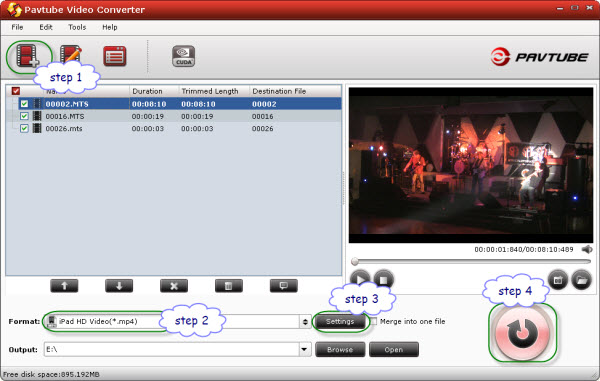
Task: Open the Output path dropdown arrow
Action: pyautogui.click(x=305, y=349)
